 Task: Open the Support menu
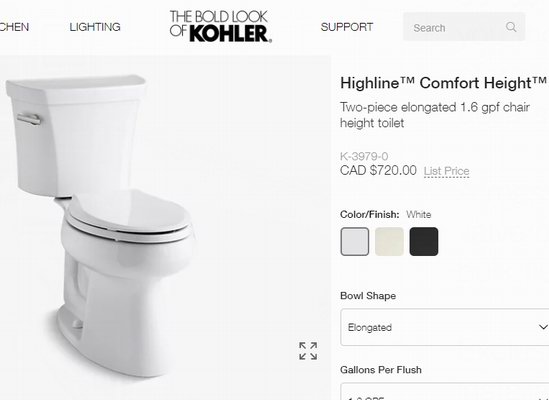point(347,27)
